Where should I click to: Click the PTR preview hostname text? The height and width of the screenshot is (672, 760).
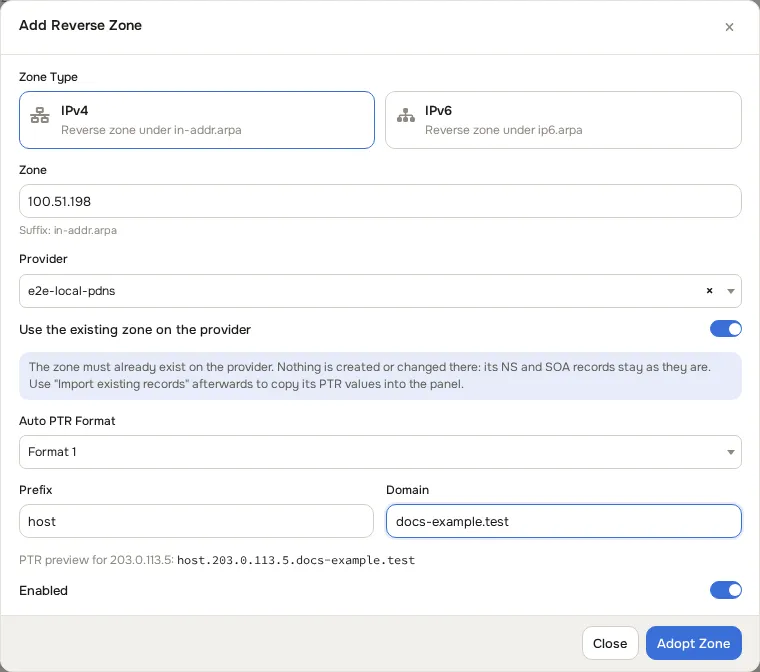296,560
